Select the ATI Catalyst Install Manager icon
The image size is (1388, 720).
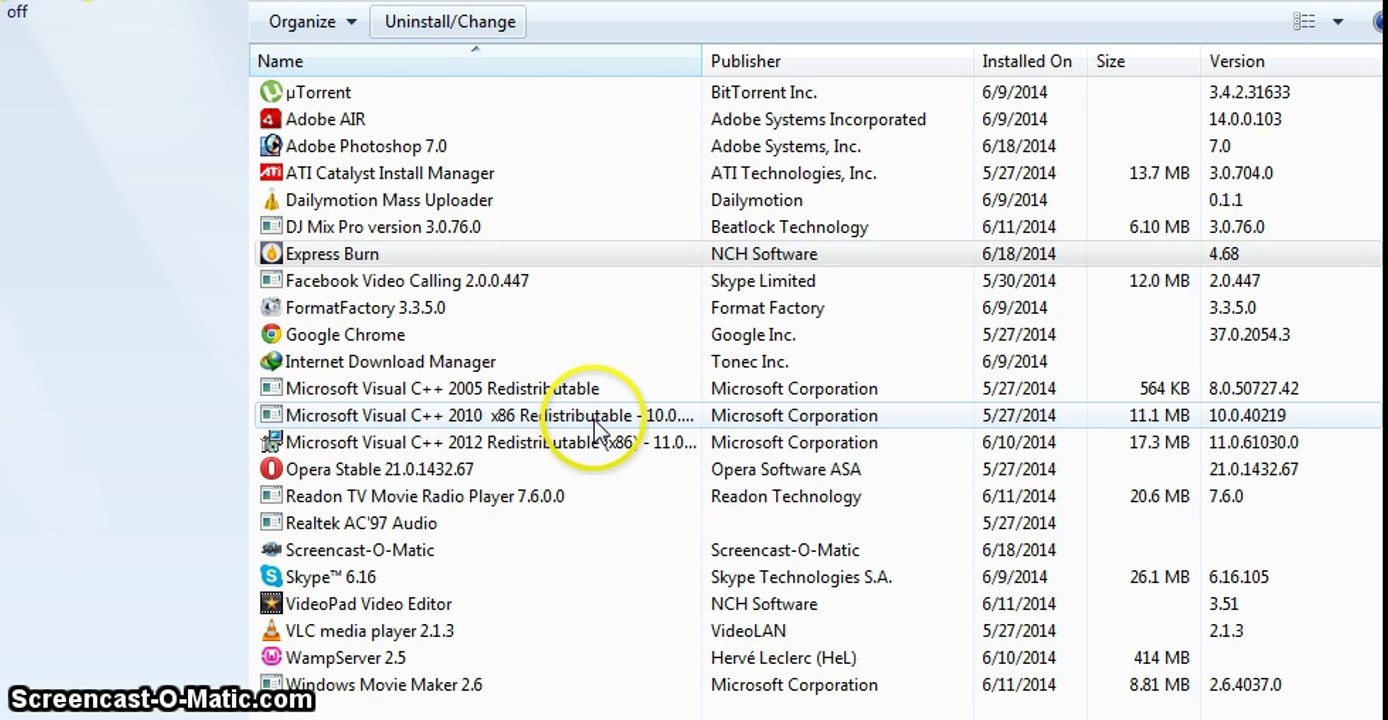point(270,173)
